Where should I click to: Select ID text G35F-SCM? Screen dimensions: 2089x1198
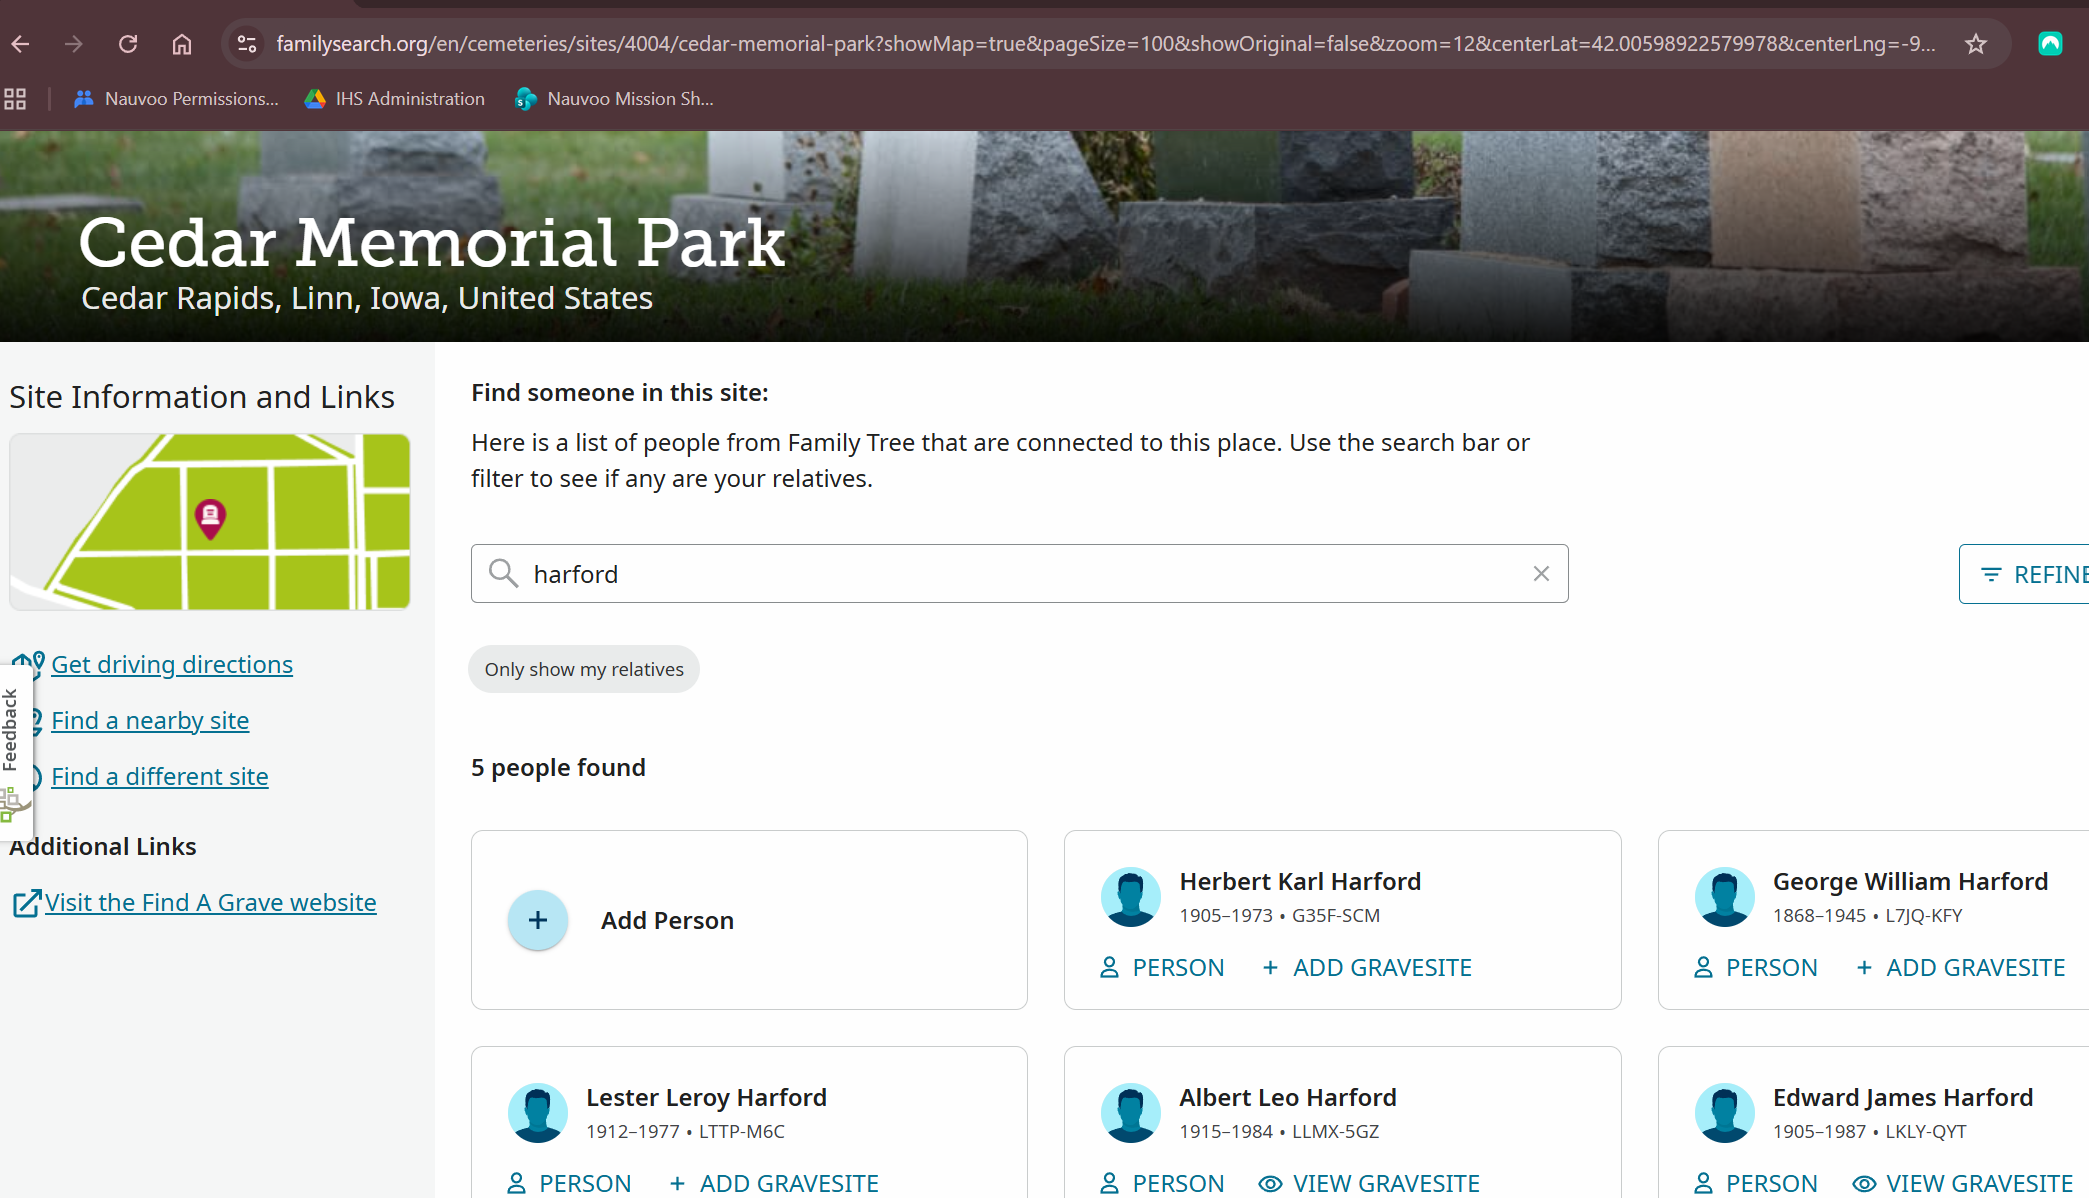click(x=1336, y=916)
